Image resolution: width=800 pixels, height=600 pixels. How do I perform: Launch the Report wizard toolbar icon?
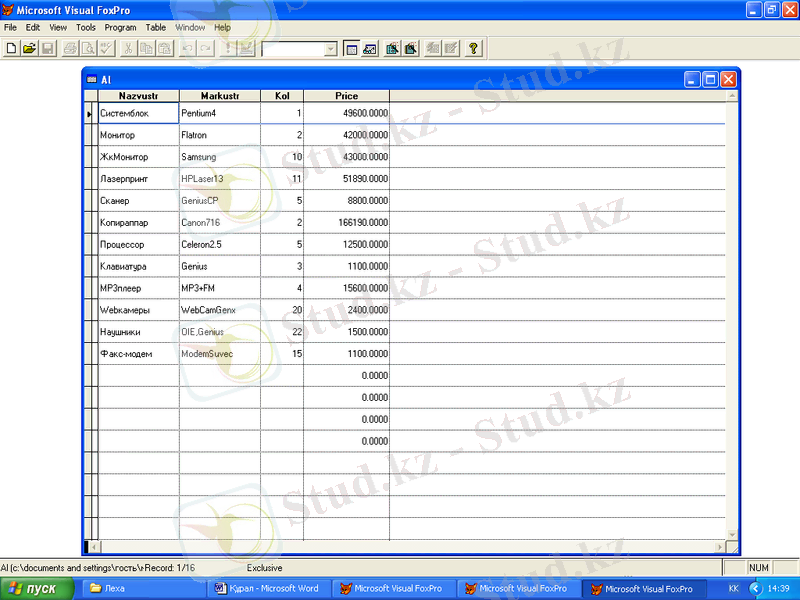[411, 48]
